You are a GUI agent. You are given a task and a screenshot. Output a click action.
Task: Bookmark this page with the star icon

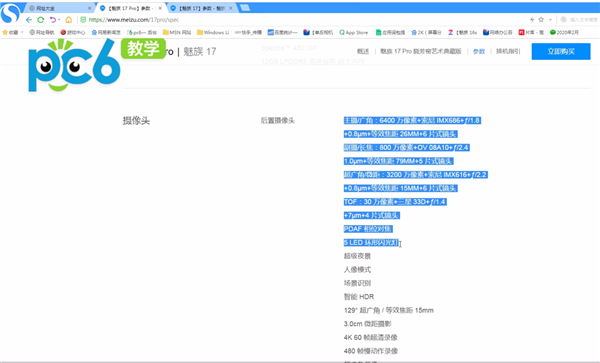[541, 20]
